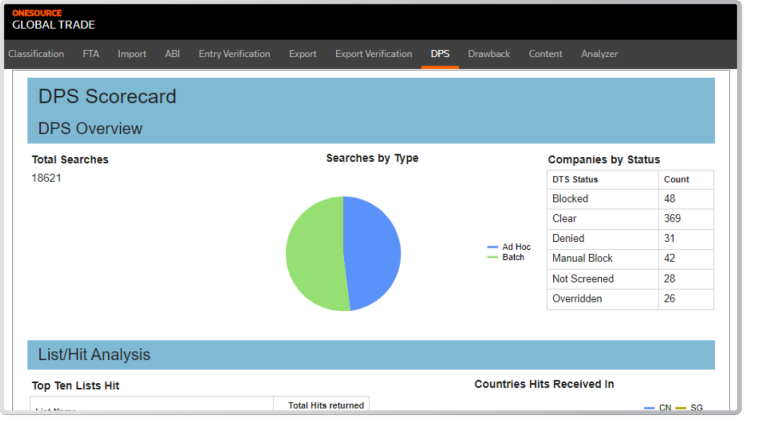768x432 pixels.
Task: Click the green Batch pie slice
Action: pos(314,255)
